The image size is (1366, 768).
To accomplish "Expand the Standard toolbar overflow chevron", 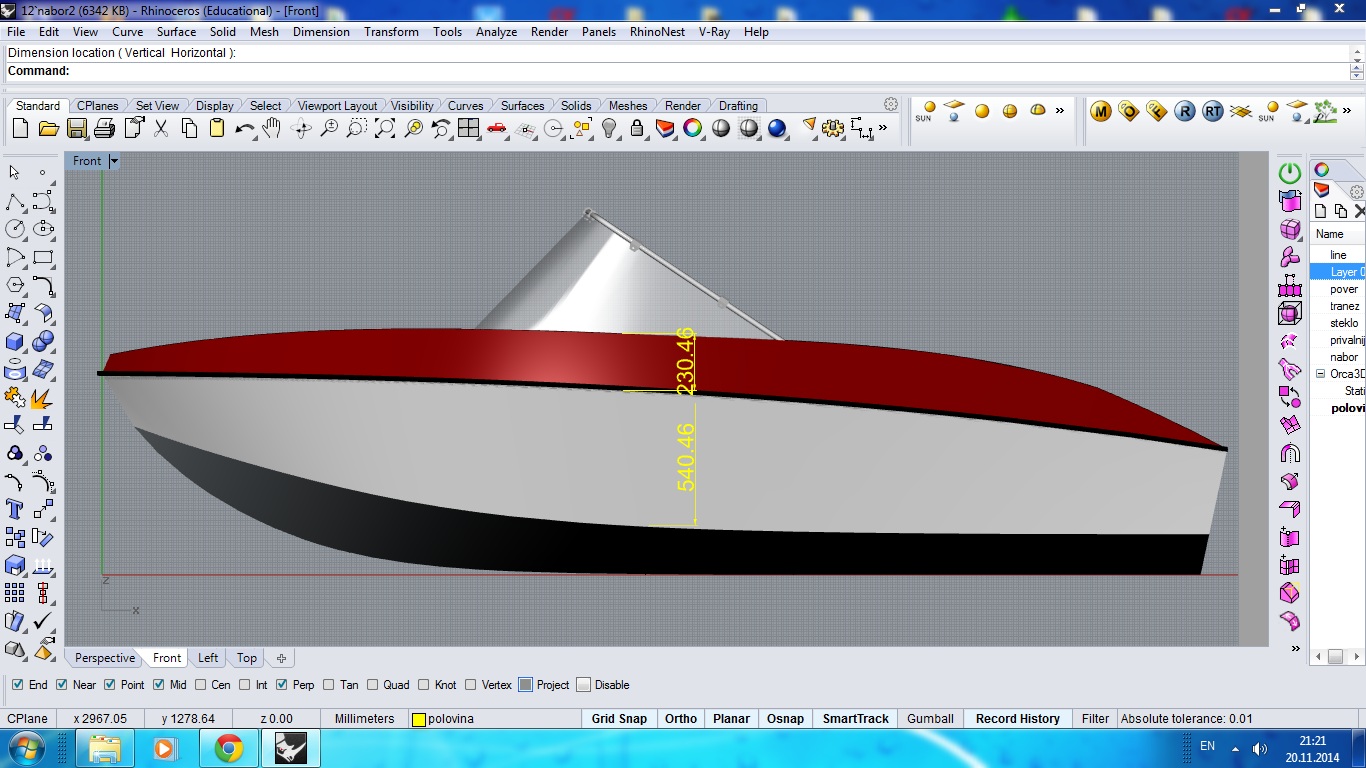I will click(x=882, y=128).
